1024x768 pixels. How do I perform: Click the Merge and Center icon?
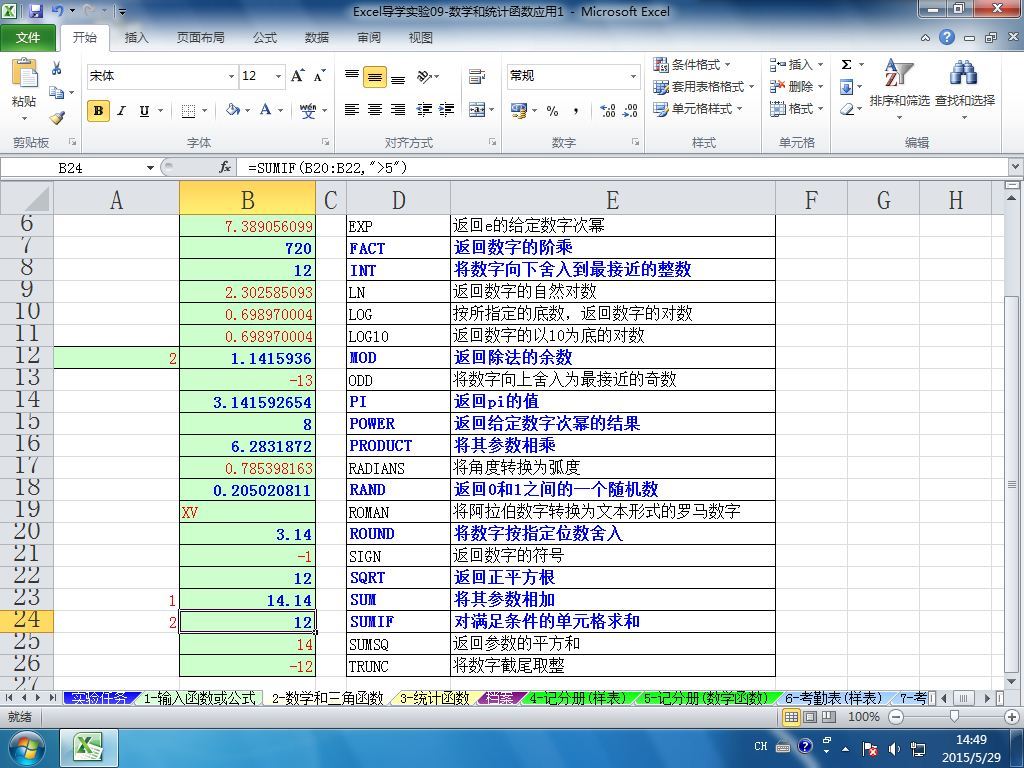coord(477,110)
